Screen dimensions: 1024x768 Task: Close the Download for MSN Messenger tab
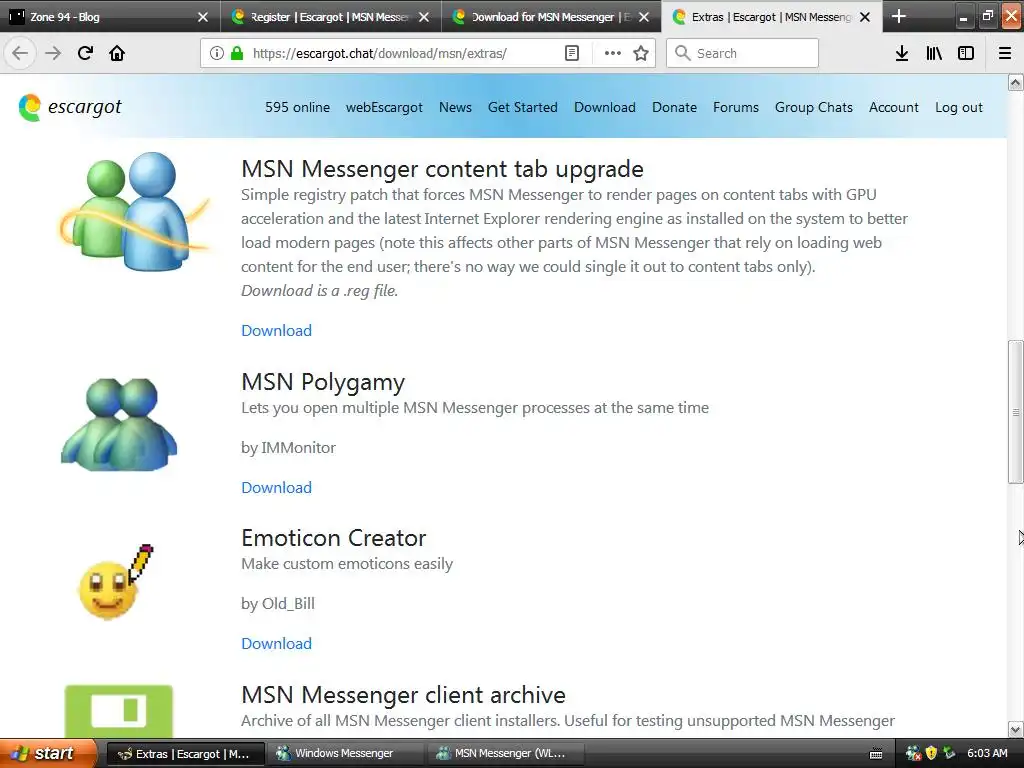tap(644, 17)
